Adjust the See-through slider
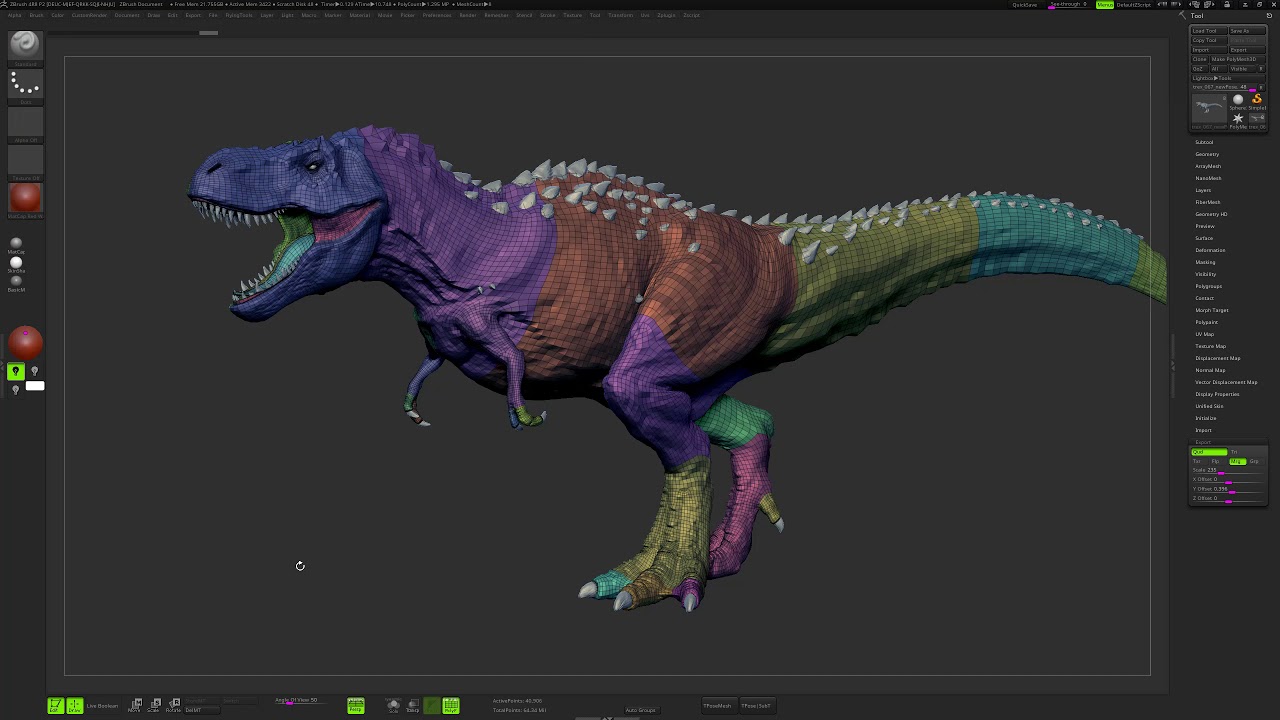The height and width of the screenshot is (720, 1280). [1068, 5]
